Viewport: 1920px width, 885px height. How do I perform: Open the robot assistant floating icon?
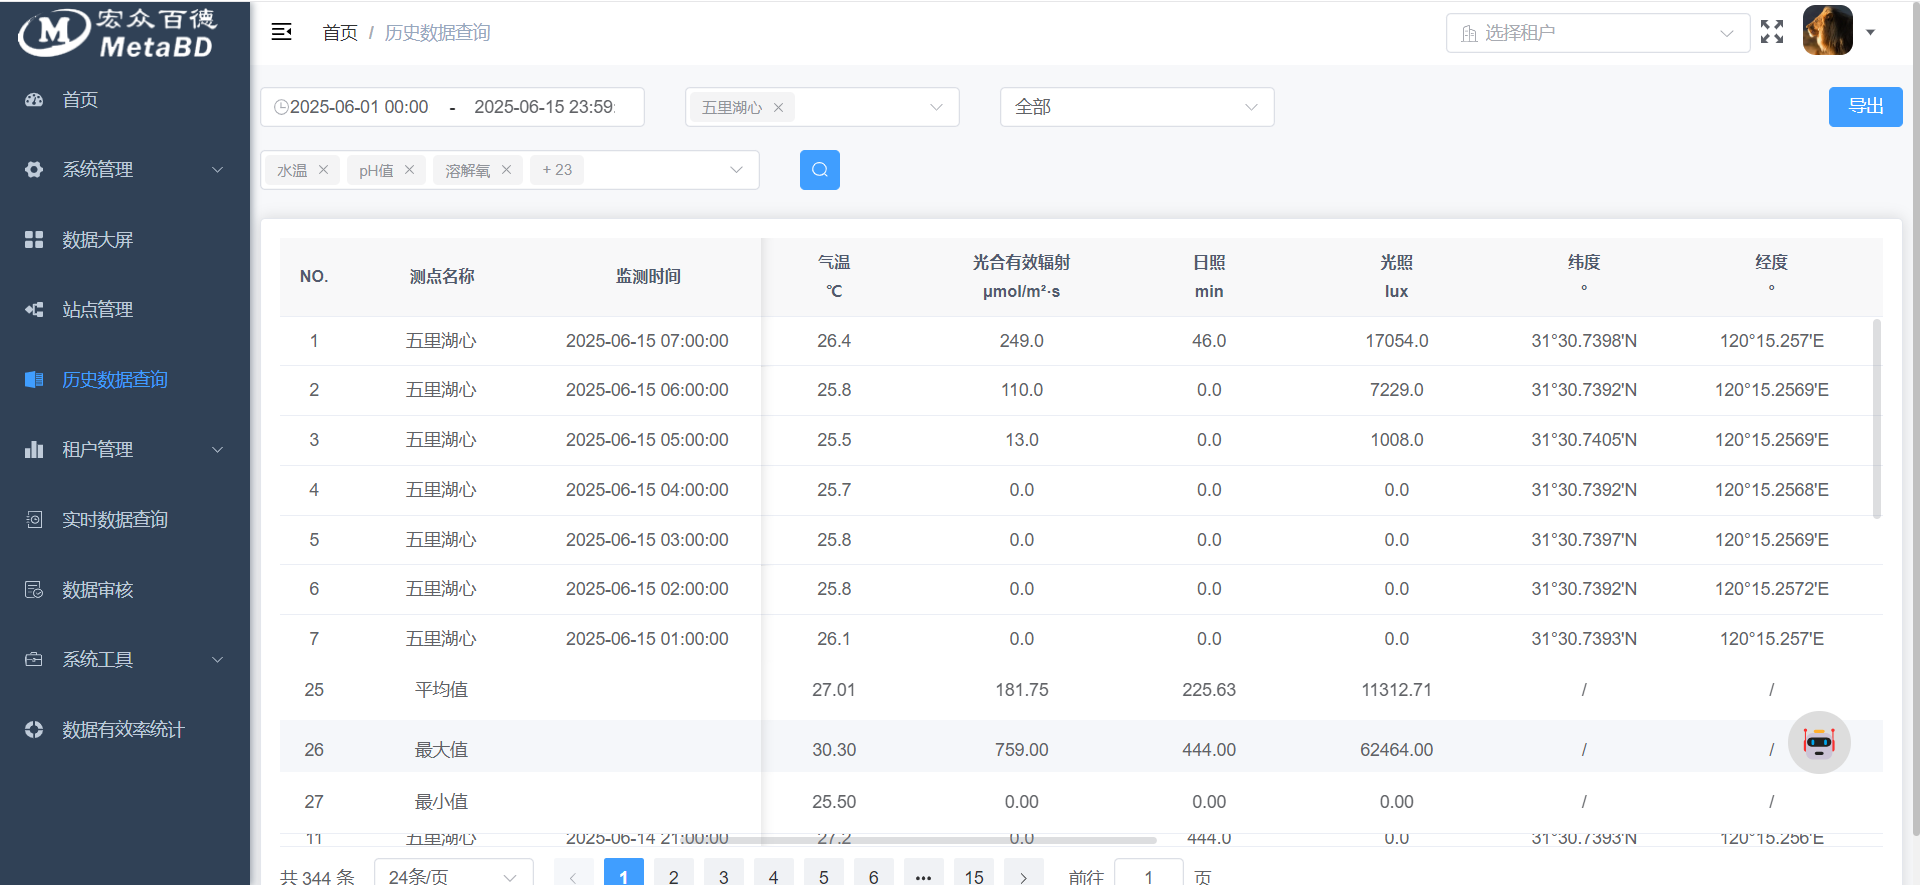[x=1819, y=742]
